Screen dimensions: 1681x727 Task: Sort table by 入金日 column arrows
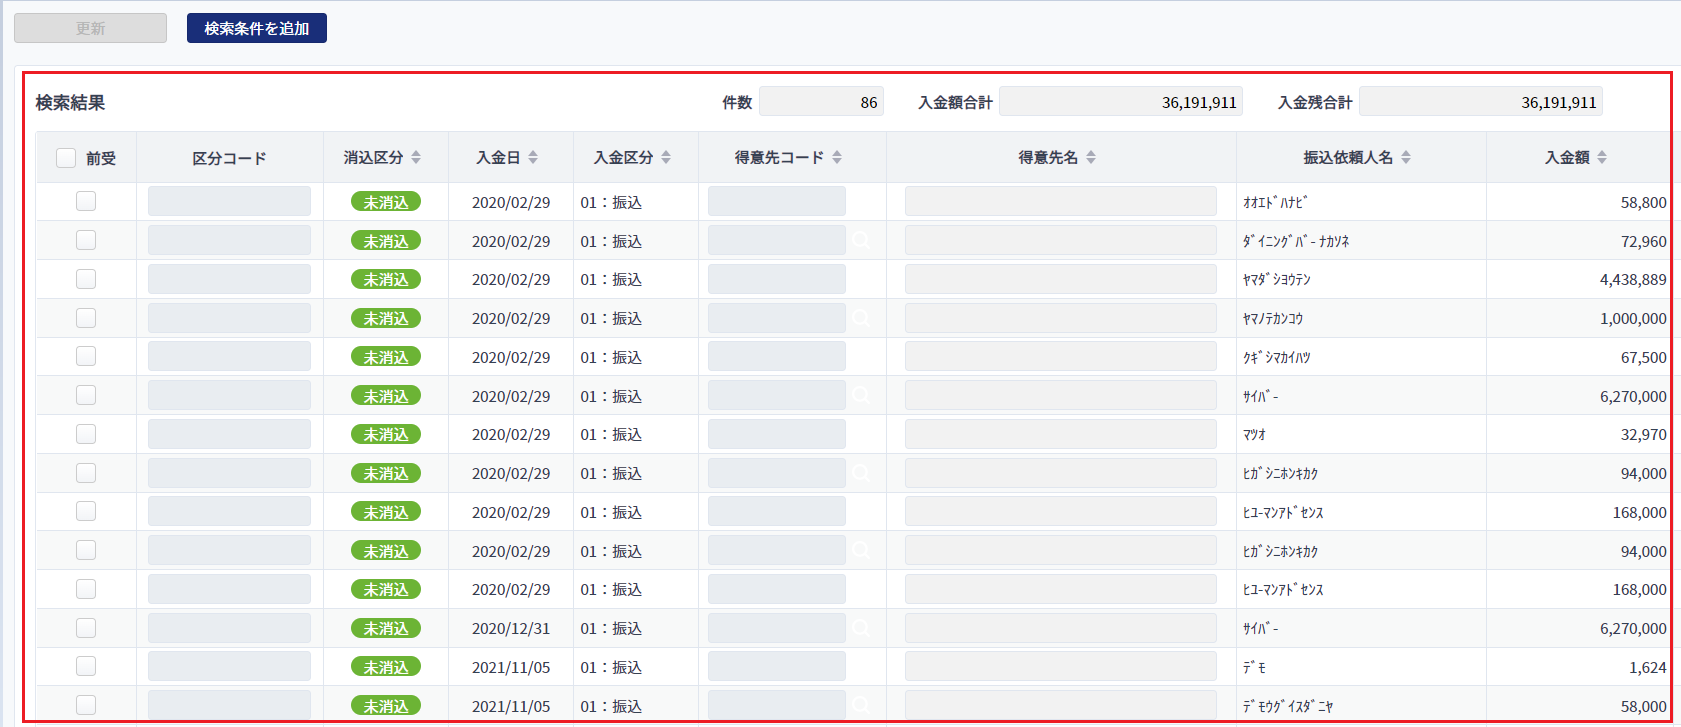coord(533,157)
